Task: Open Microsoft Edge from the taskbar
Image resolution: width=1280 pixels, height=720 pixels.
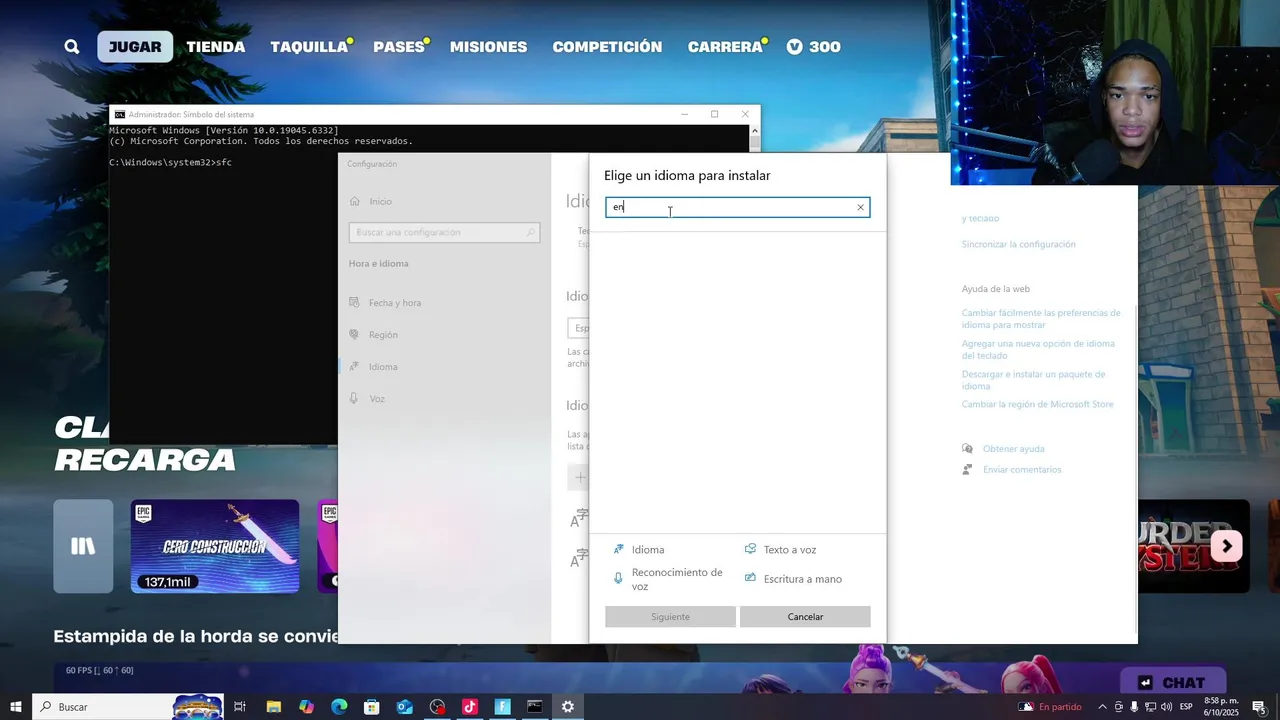Action: tap(339, 707)
